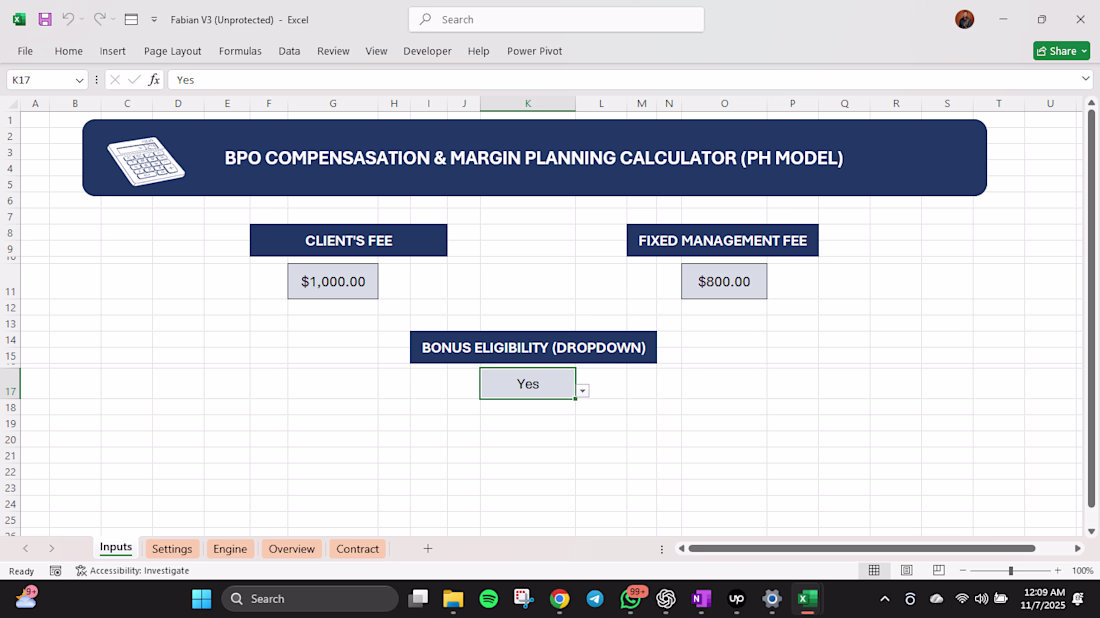Click the Save icon in title bar
The height and width of the screenshot is (618, 1100).
coord(45,20)
